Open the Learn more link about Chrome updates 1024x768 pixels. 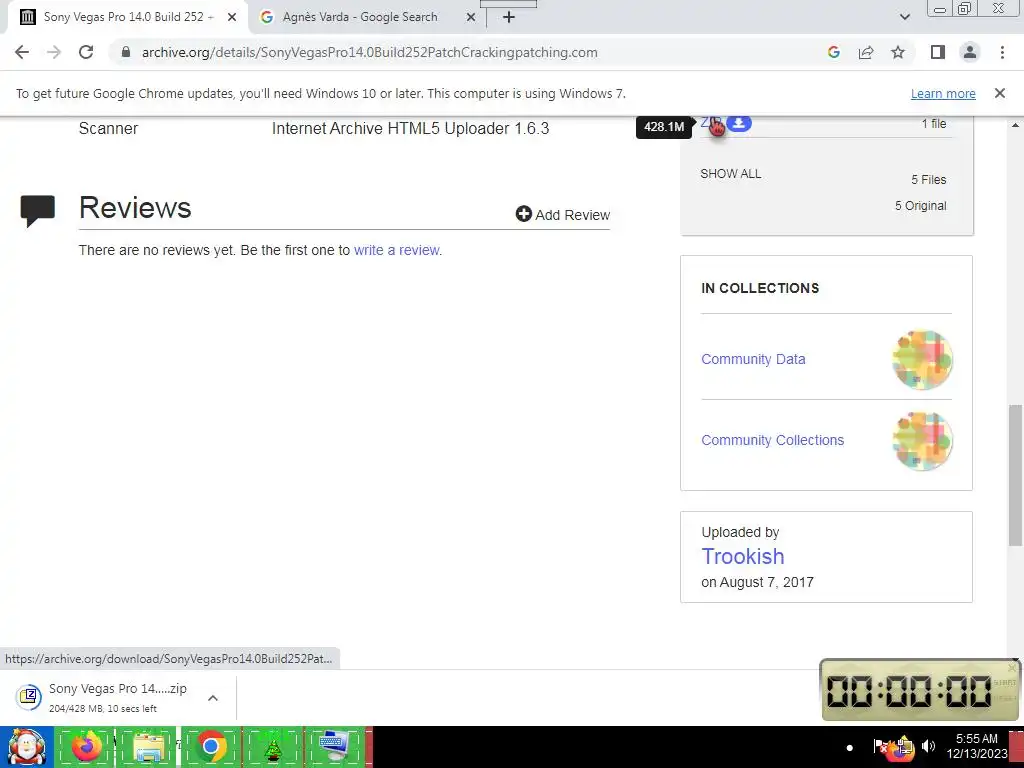point(943,93)
